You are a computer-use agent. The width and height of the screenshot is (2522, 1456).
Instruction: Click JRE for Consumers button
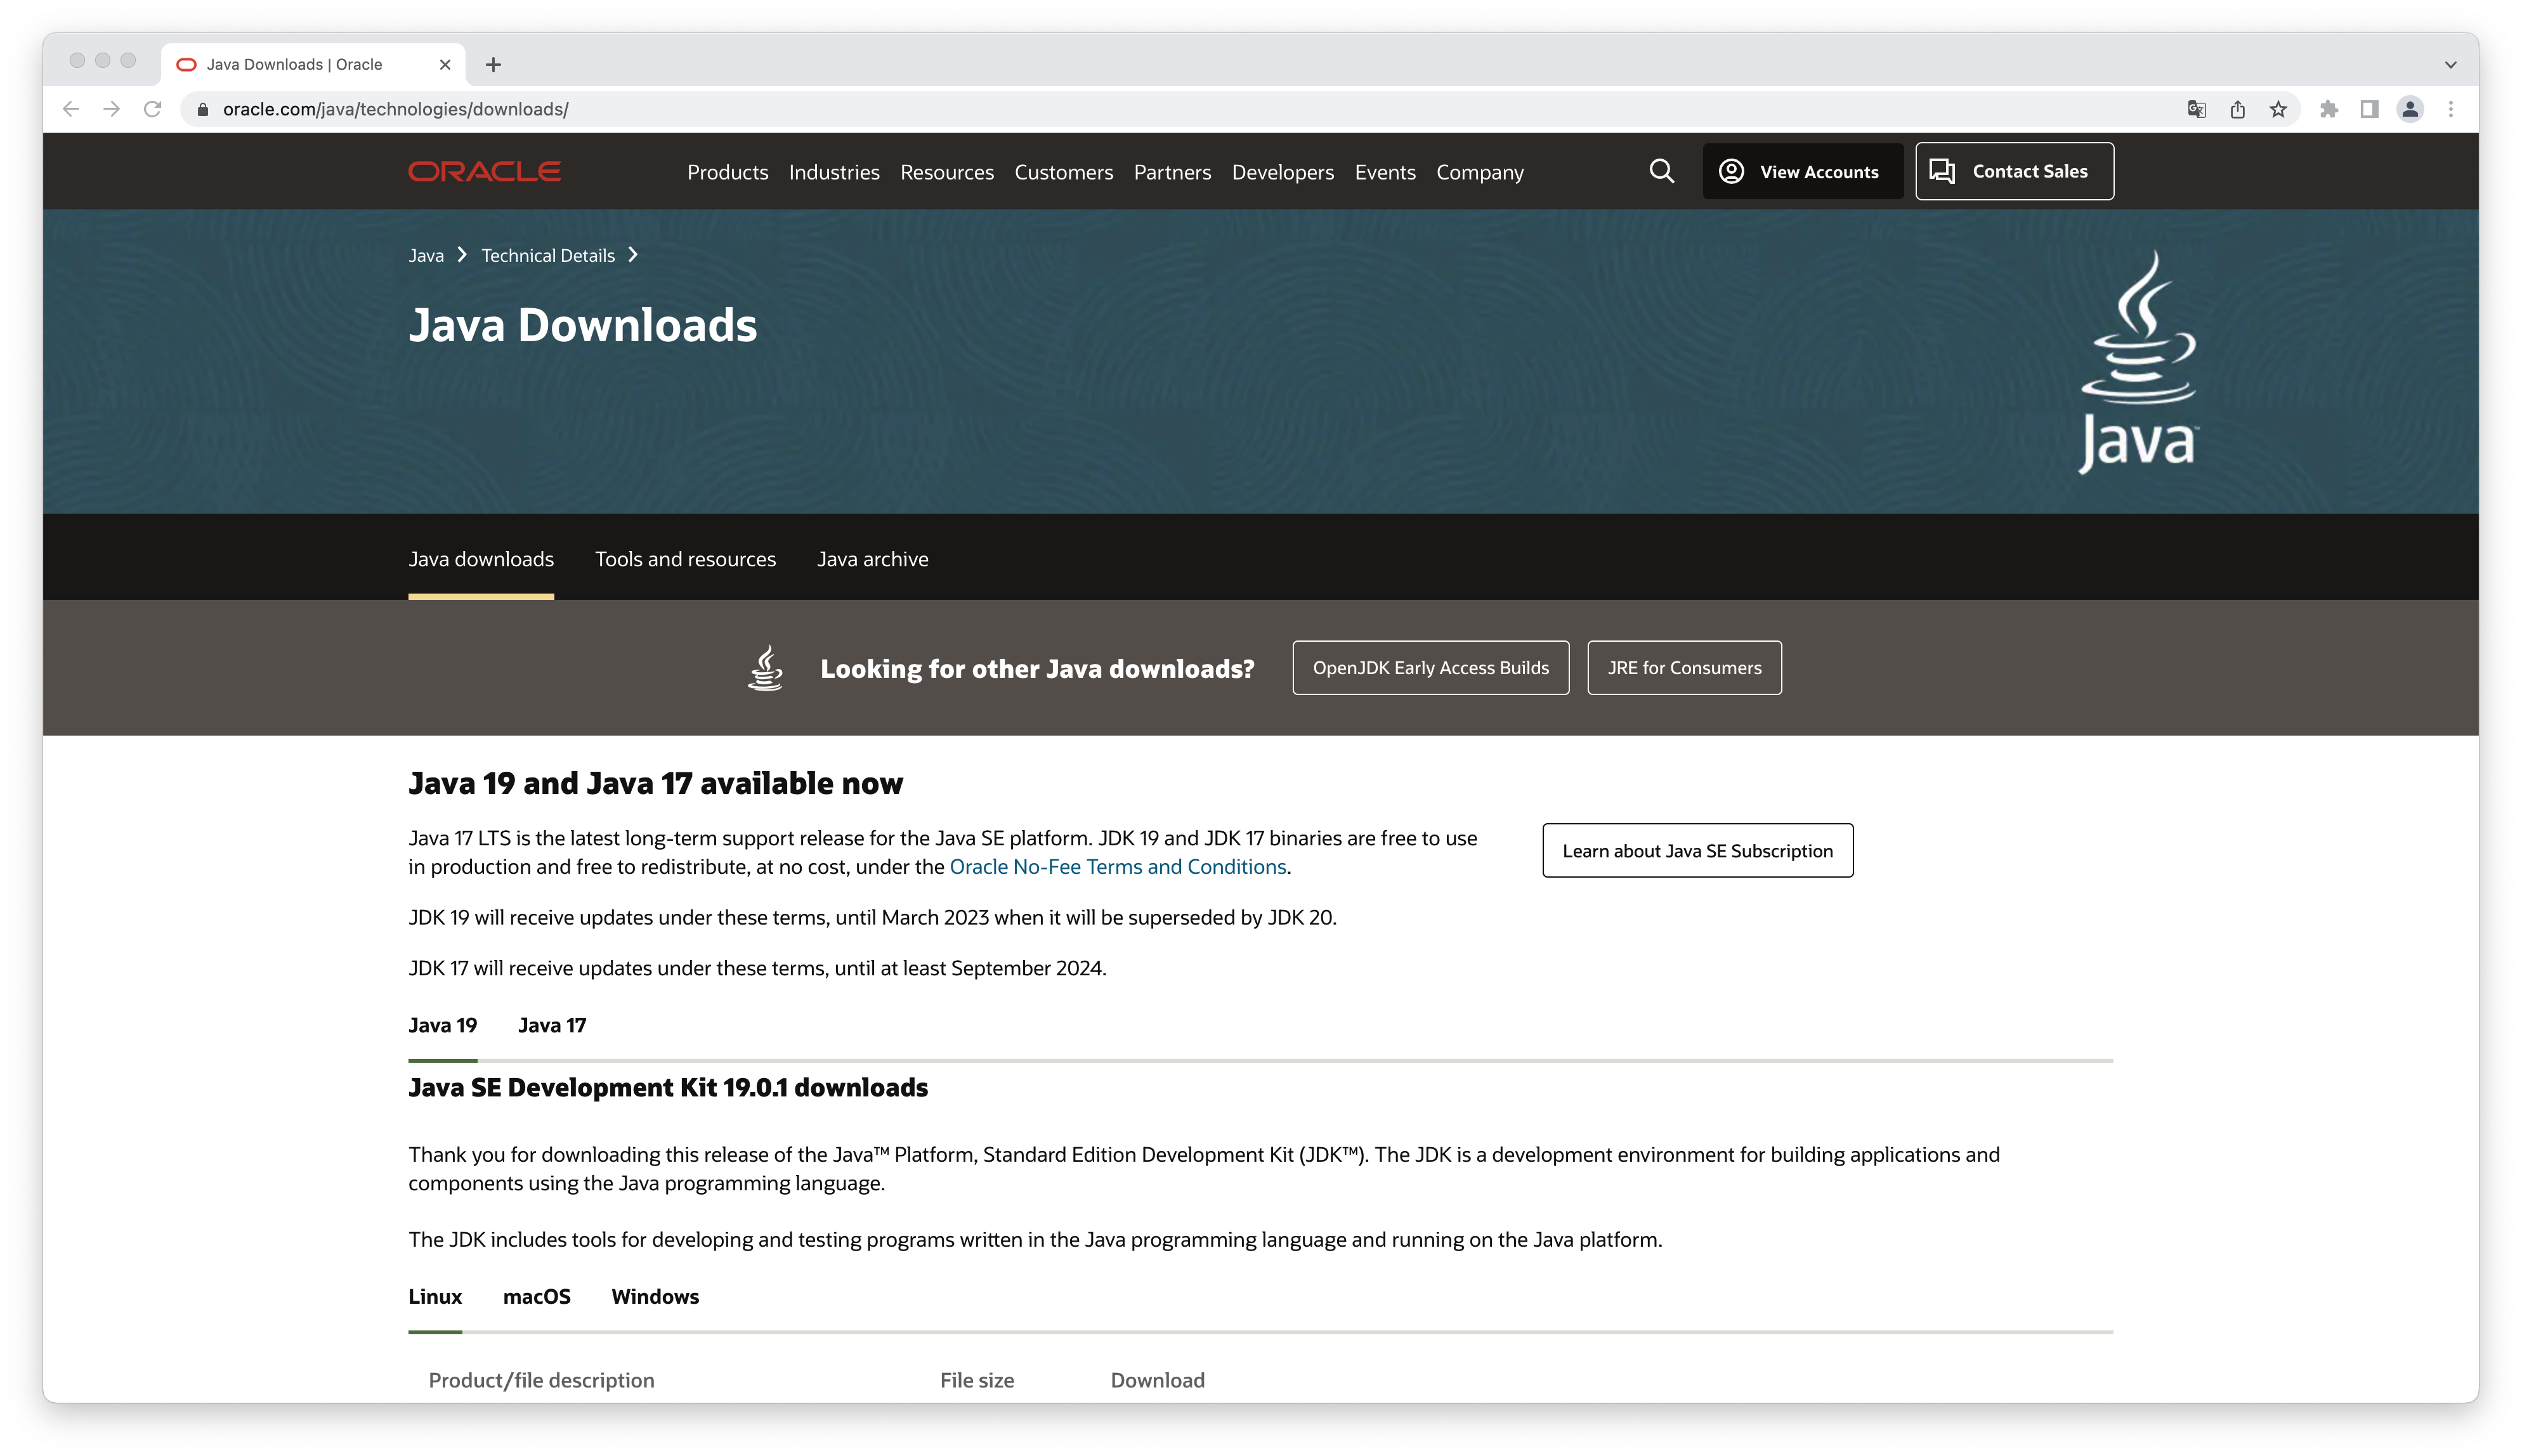[1683, 666]
